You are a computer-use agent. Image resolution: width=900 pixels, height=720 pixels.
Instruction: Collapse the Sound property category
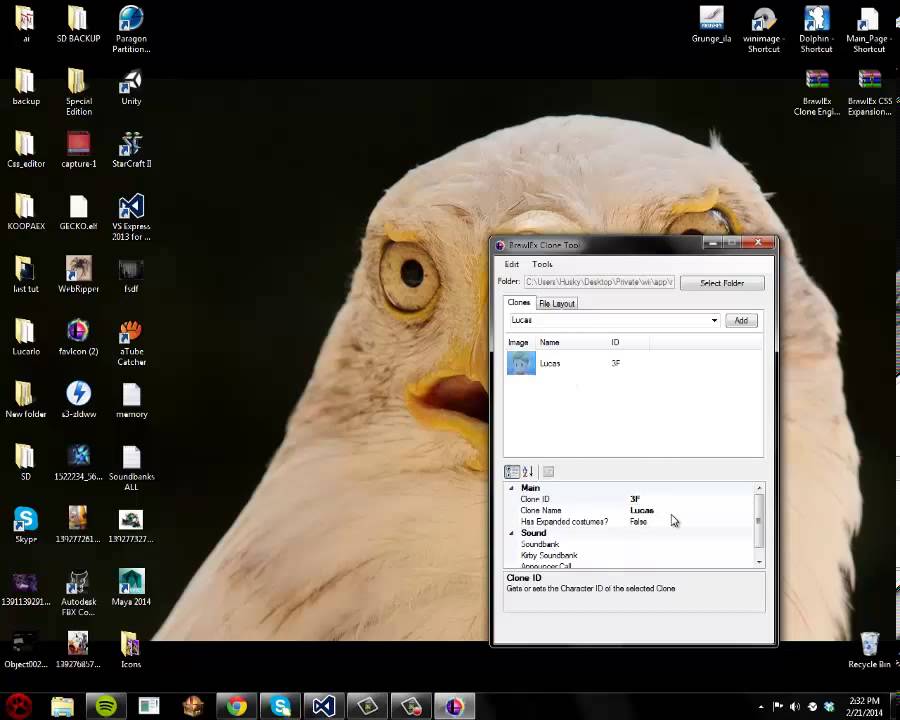tap(511, 533)
